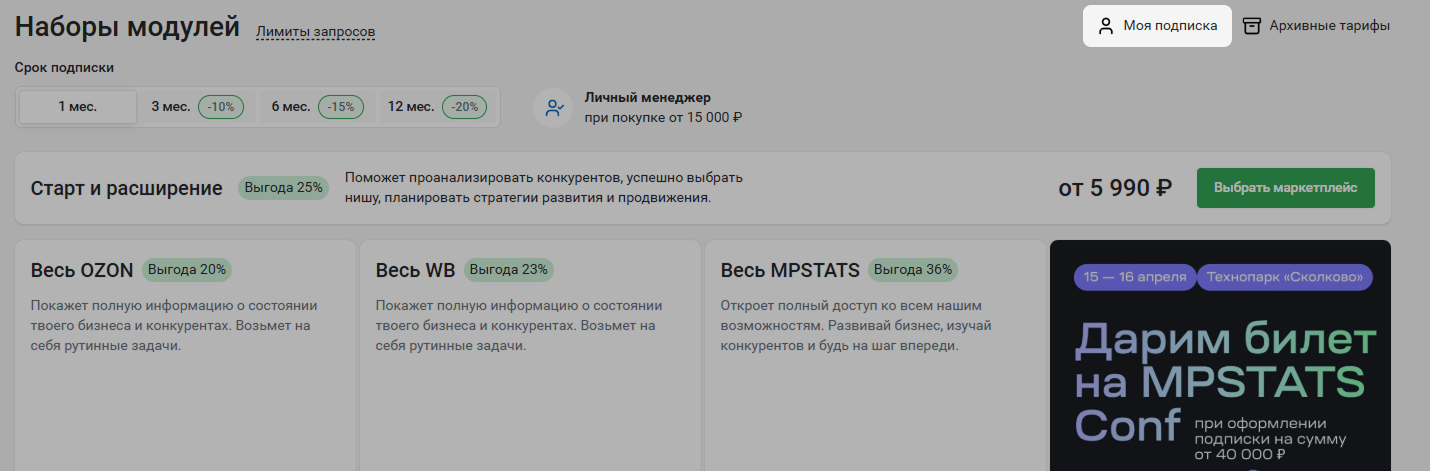Click the Срок подписки label

65,68
